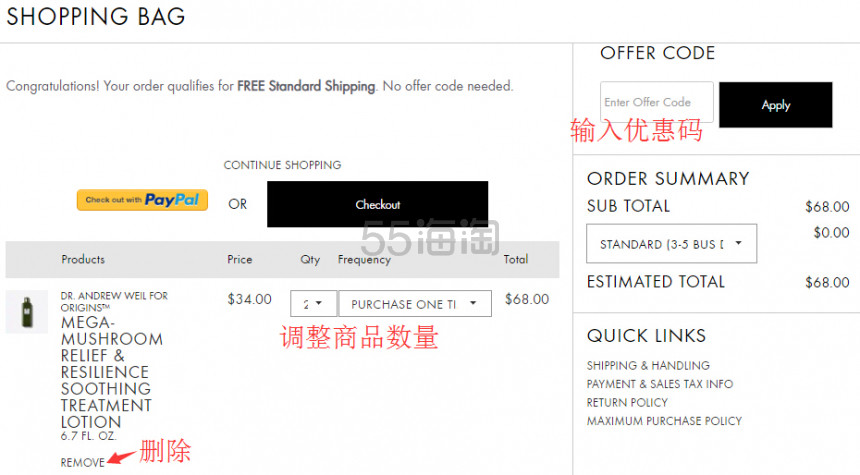
Task: Click the PayPal logo on yellow button
Action: click(x=172, y=200)
